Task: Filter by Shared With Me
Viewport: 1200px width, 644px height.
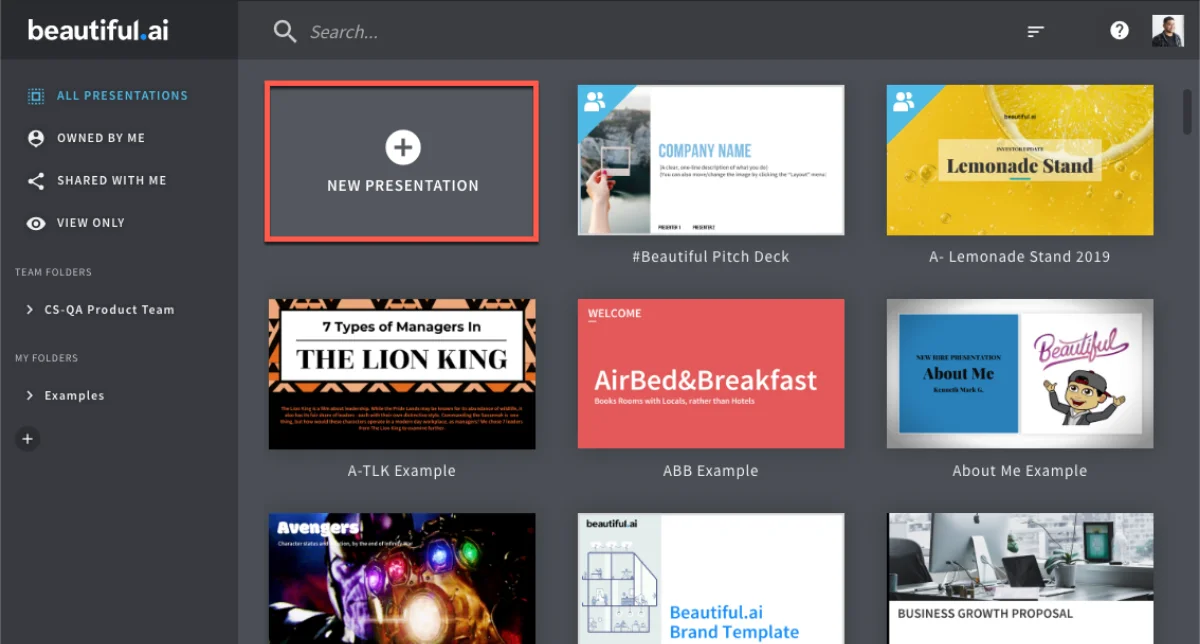Action: tap(111, 181)
